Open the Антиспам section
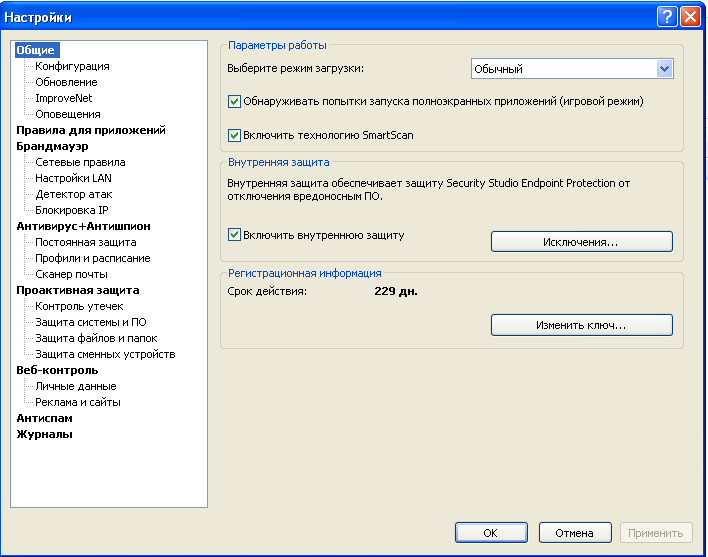708x557 pixels. (x=44, y=418)
